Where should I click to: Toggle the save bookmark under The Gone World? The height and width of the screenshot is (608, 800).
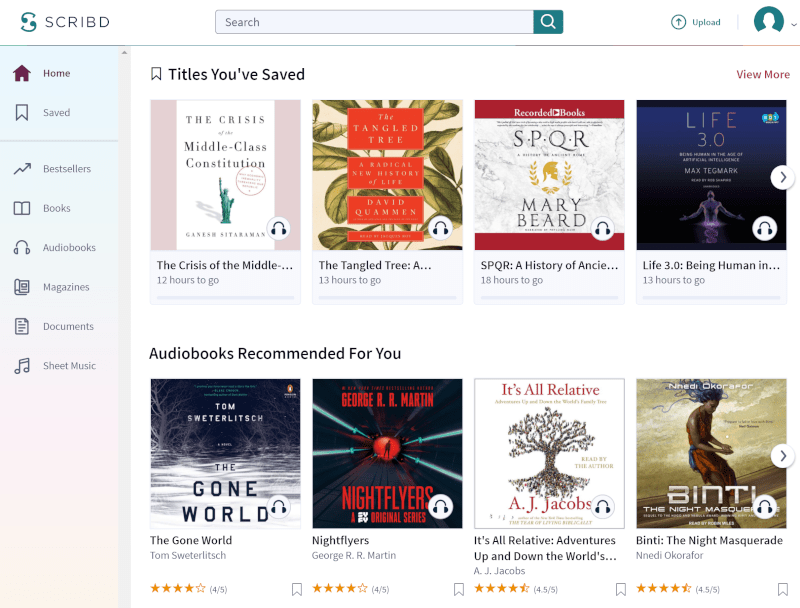297,590
